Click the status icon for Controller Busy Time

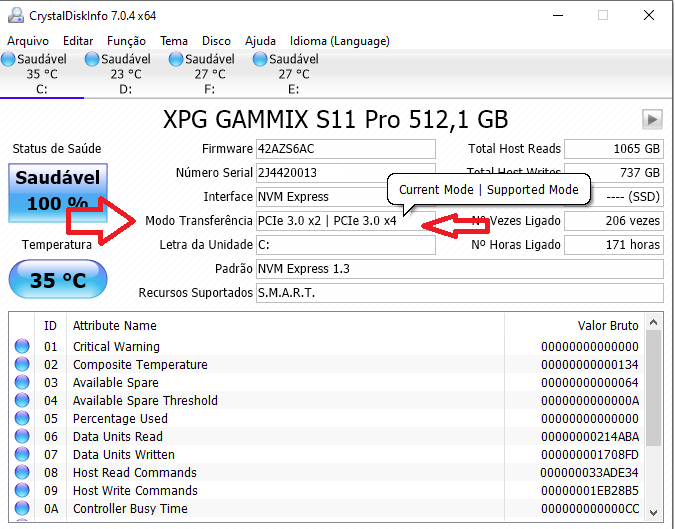[22, 509]
